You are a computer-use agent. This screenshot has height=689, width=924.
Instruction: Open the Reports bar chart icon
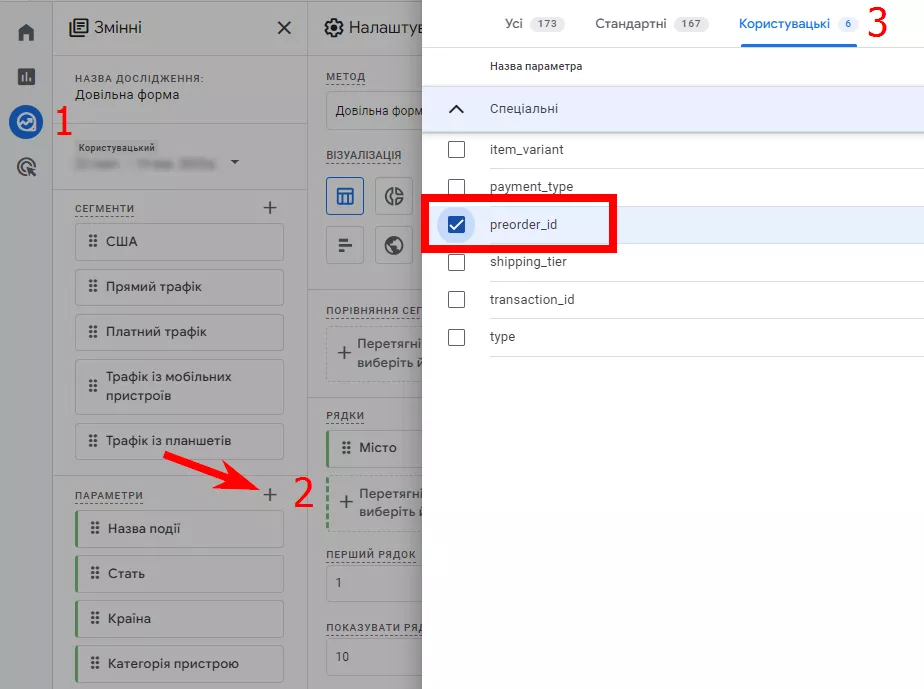point(26,77)
